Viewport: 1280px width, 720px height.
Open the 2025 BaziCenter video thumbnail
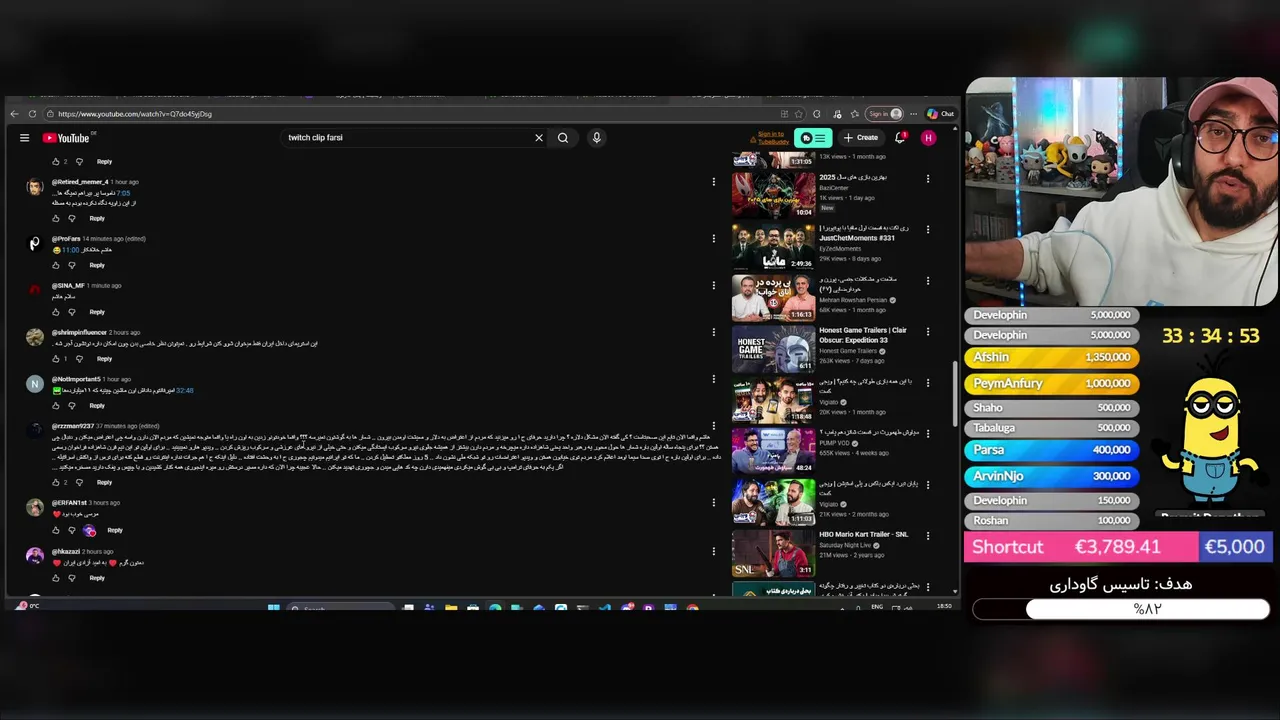coord(773,195)
